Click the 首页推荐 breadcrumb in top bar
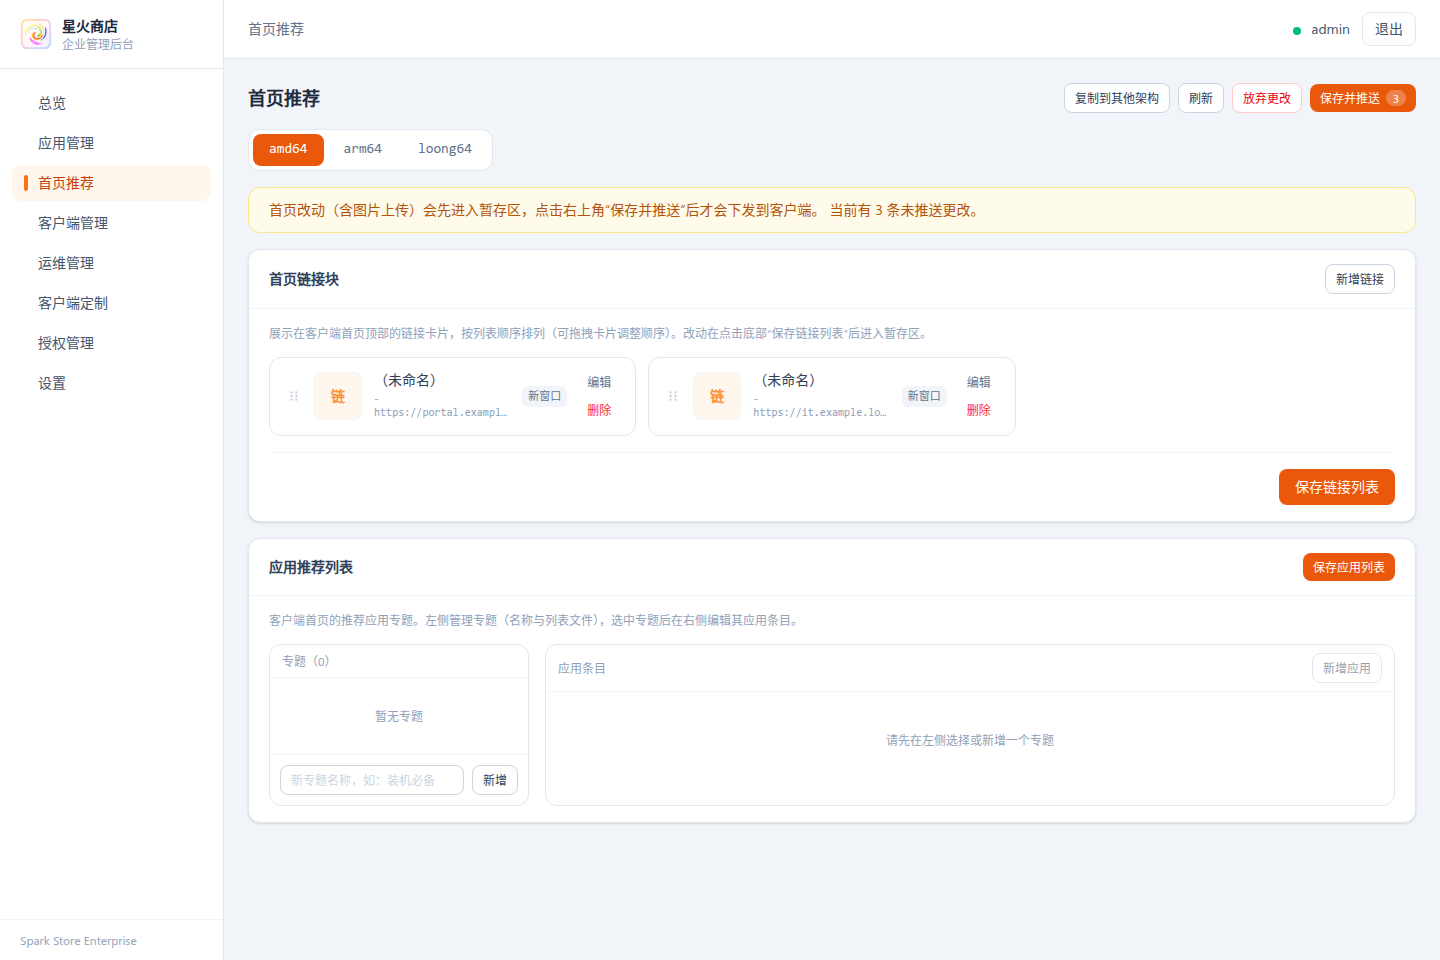1440x960 pixels. point(276,30)
